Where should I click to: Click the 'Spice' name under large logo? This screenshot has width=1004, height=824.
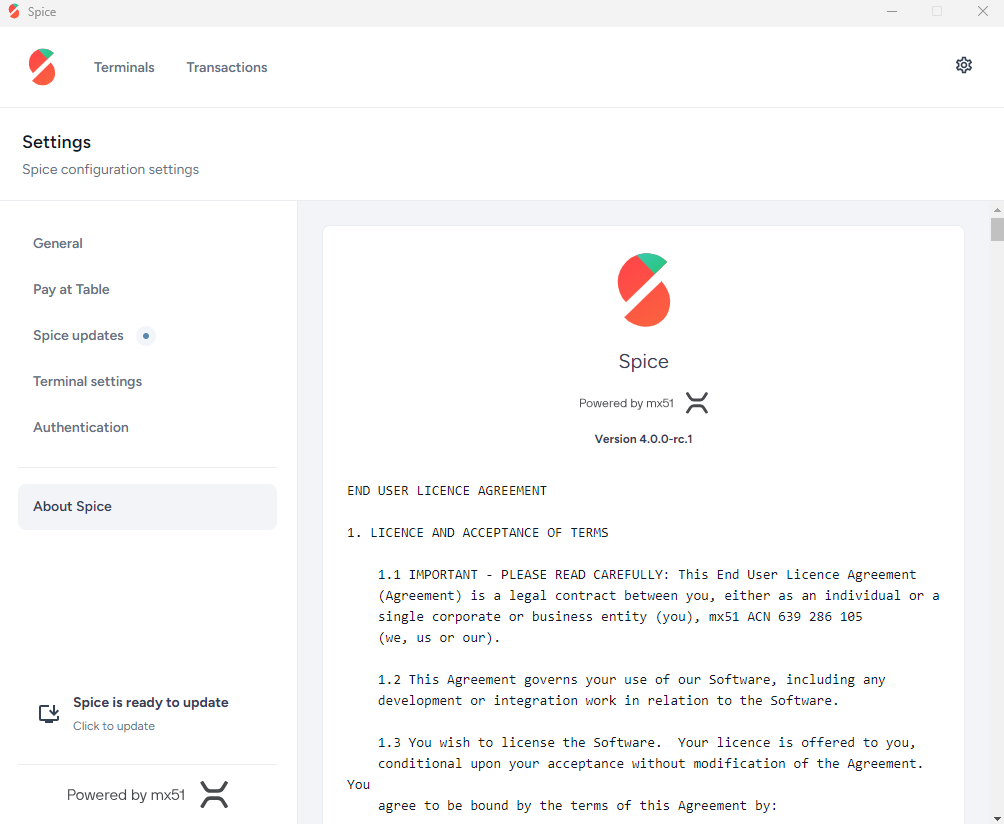point(644,362)
